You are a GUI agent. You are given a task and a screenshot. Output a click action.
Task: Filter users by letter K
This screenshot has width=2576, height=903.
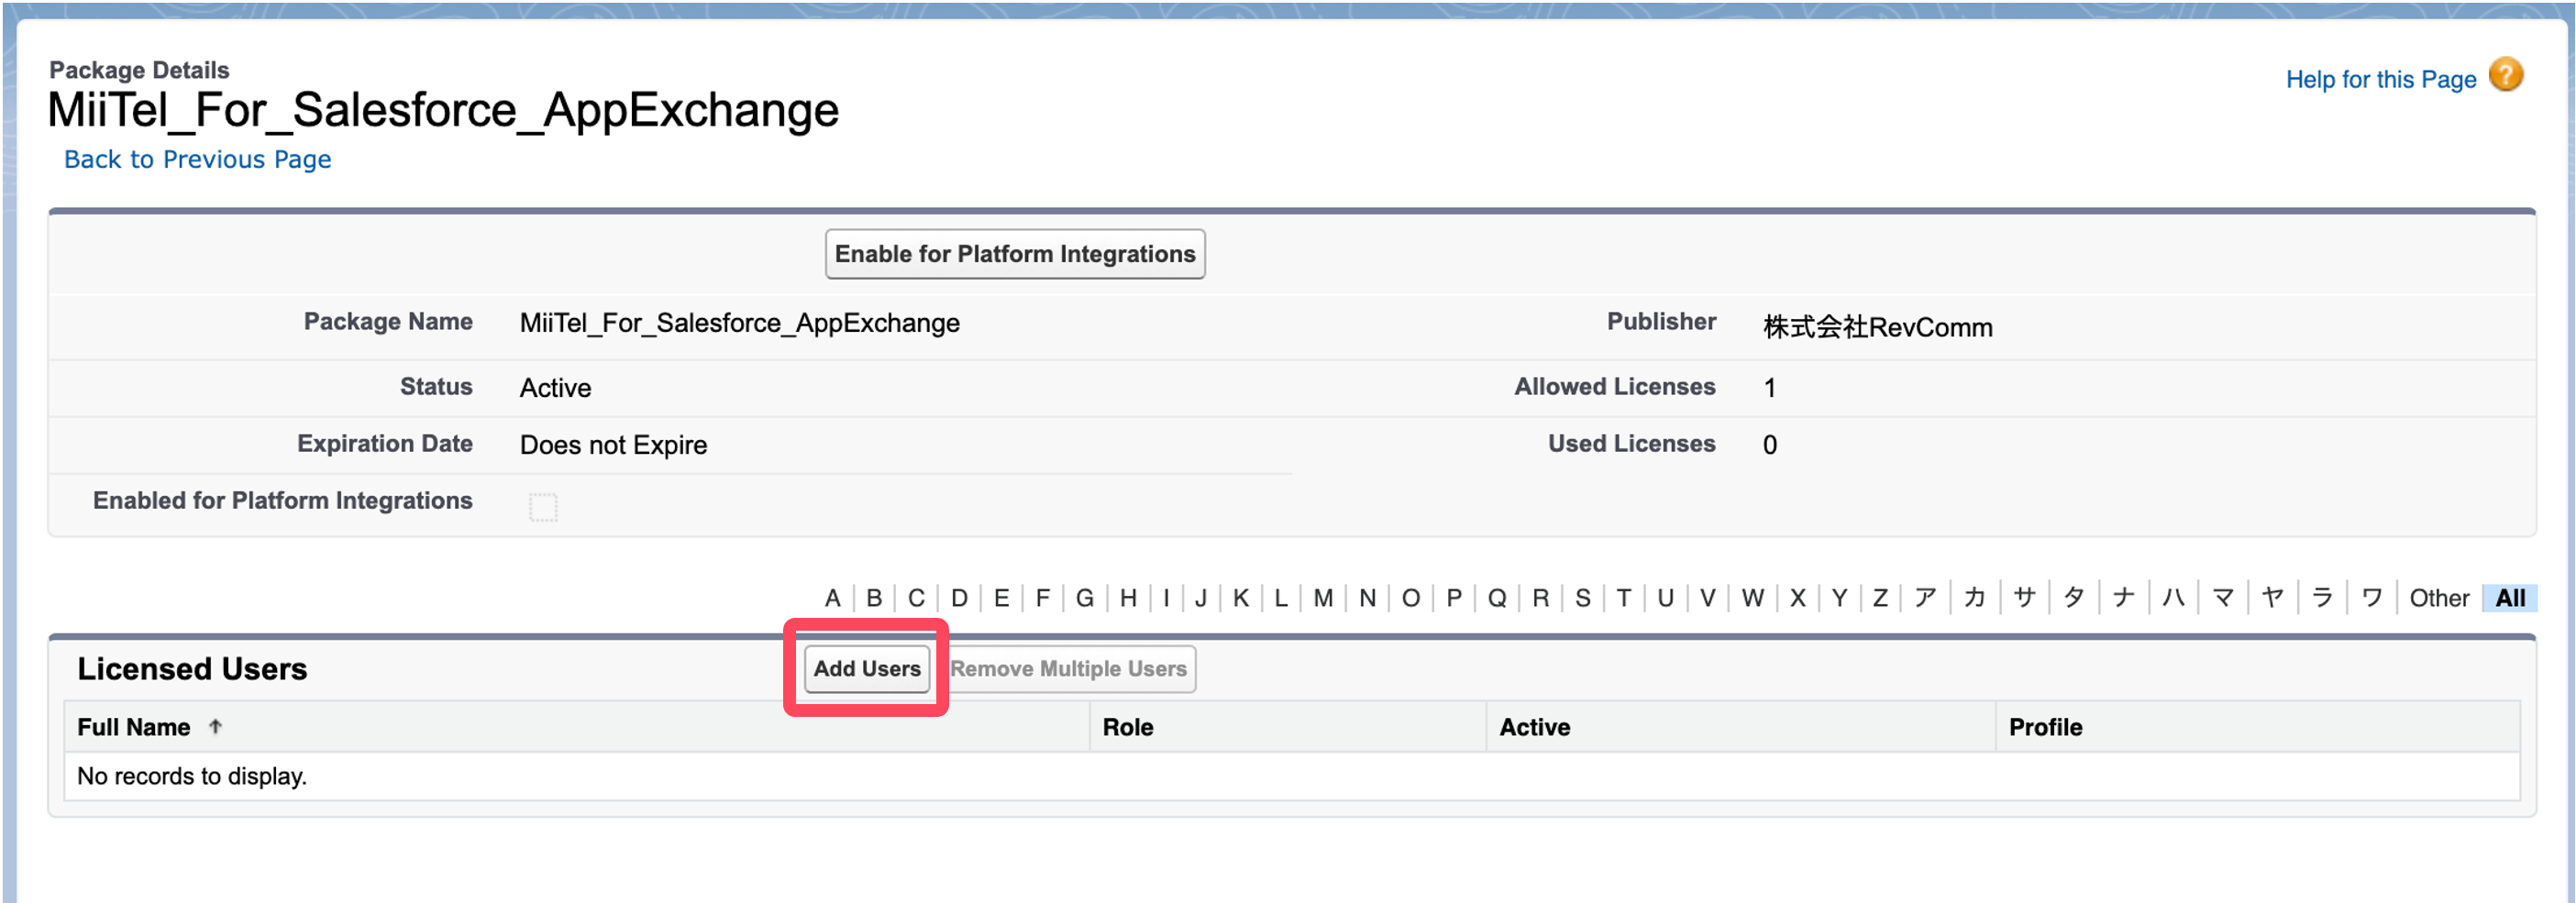coord(1240,598)
